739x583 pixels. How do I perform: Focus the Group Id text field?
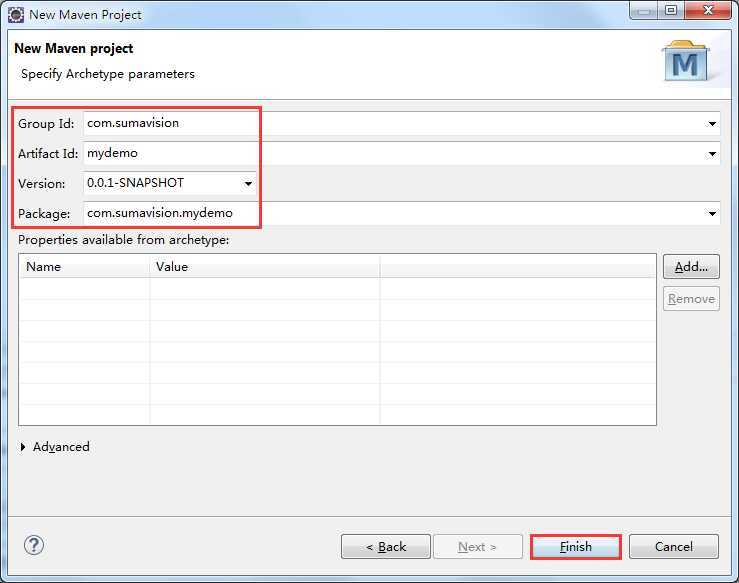tap(401, 123)
